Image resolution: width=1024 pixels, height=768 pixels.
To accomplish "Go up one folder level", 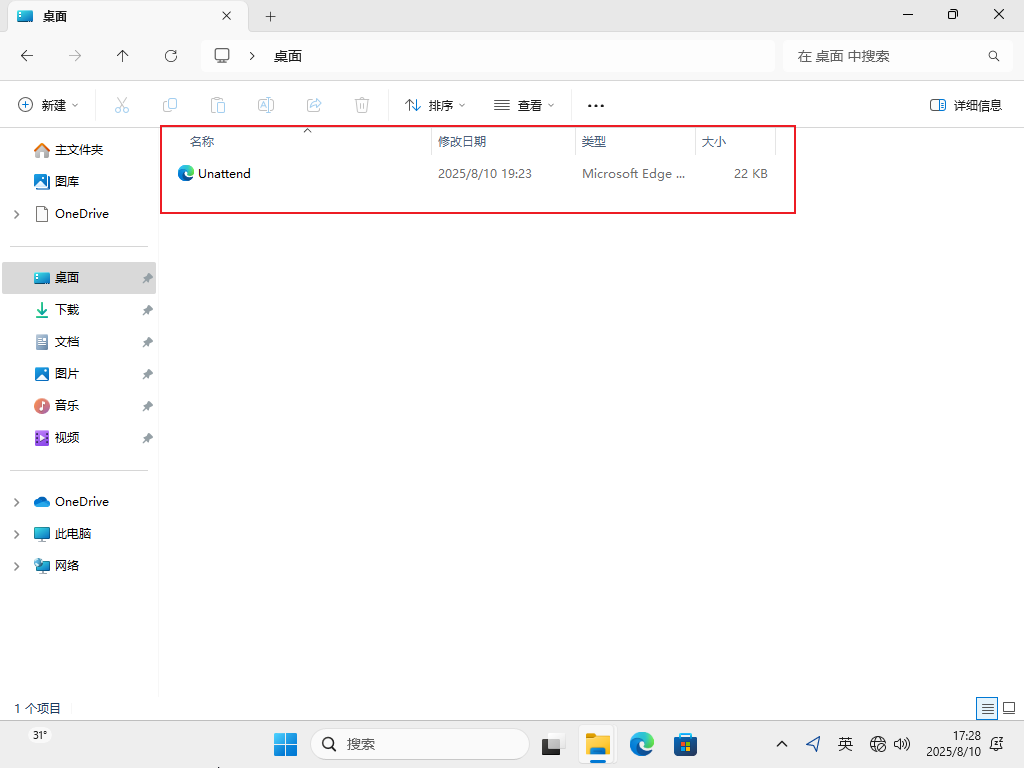I will [x=123, y=56].
